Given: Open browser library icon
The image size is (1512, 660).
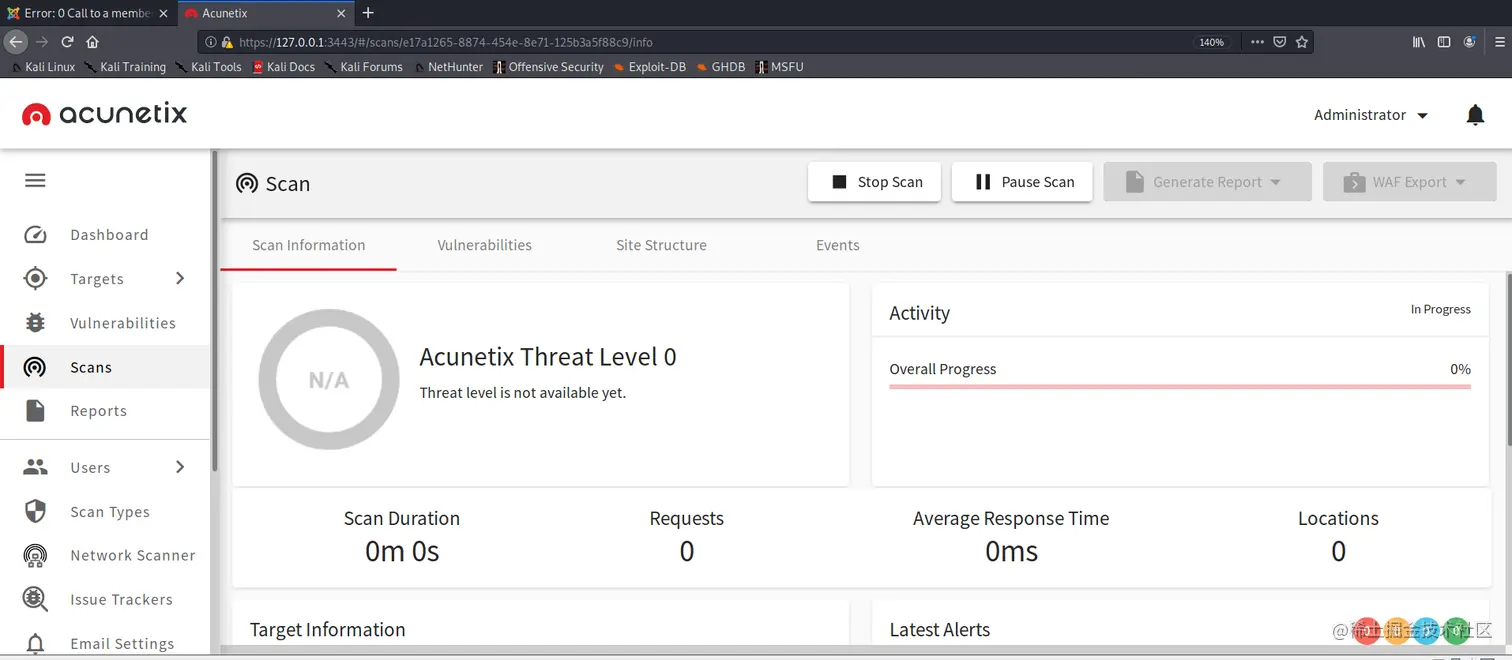Looking at the screenshot, I should coord(1419,42).
